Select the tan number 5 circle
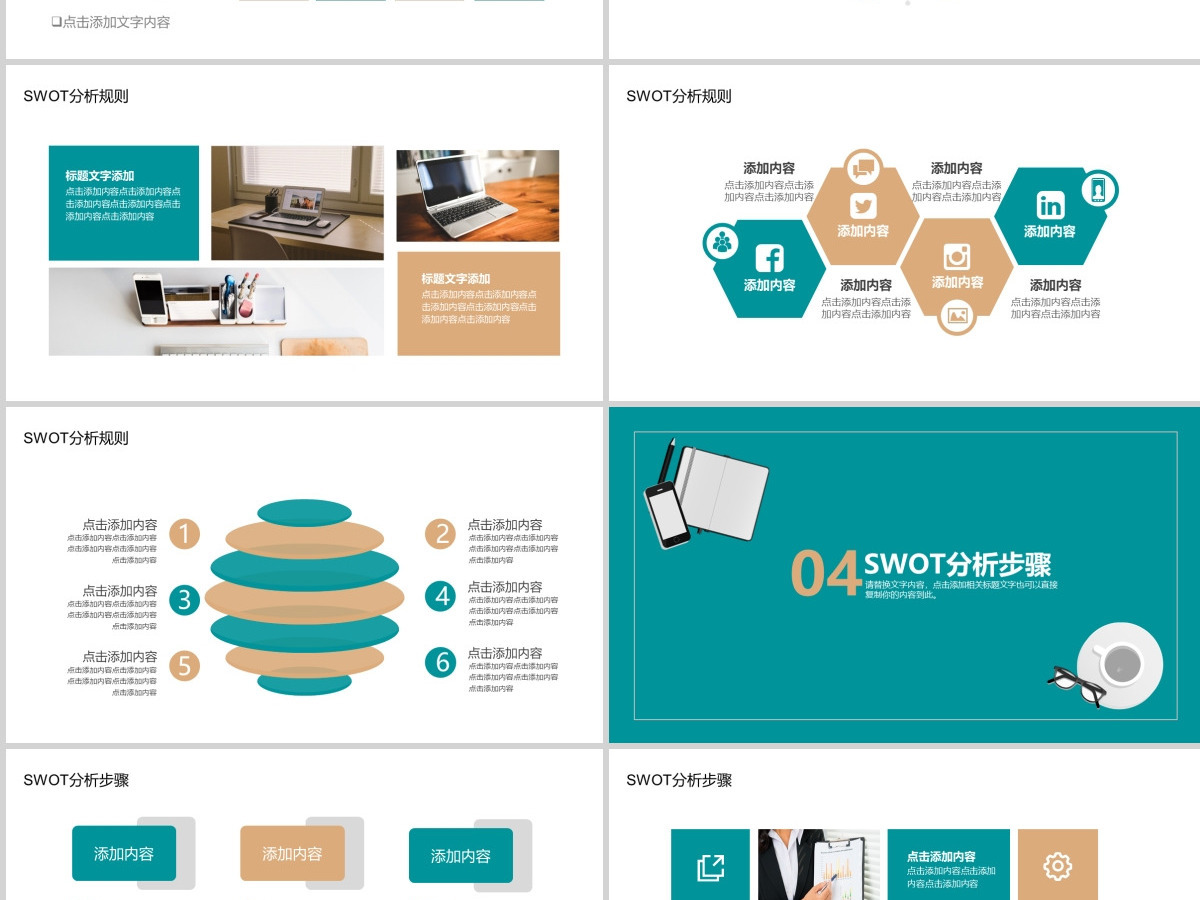The width and height of the screenshot is (1200, 900). 184,665
